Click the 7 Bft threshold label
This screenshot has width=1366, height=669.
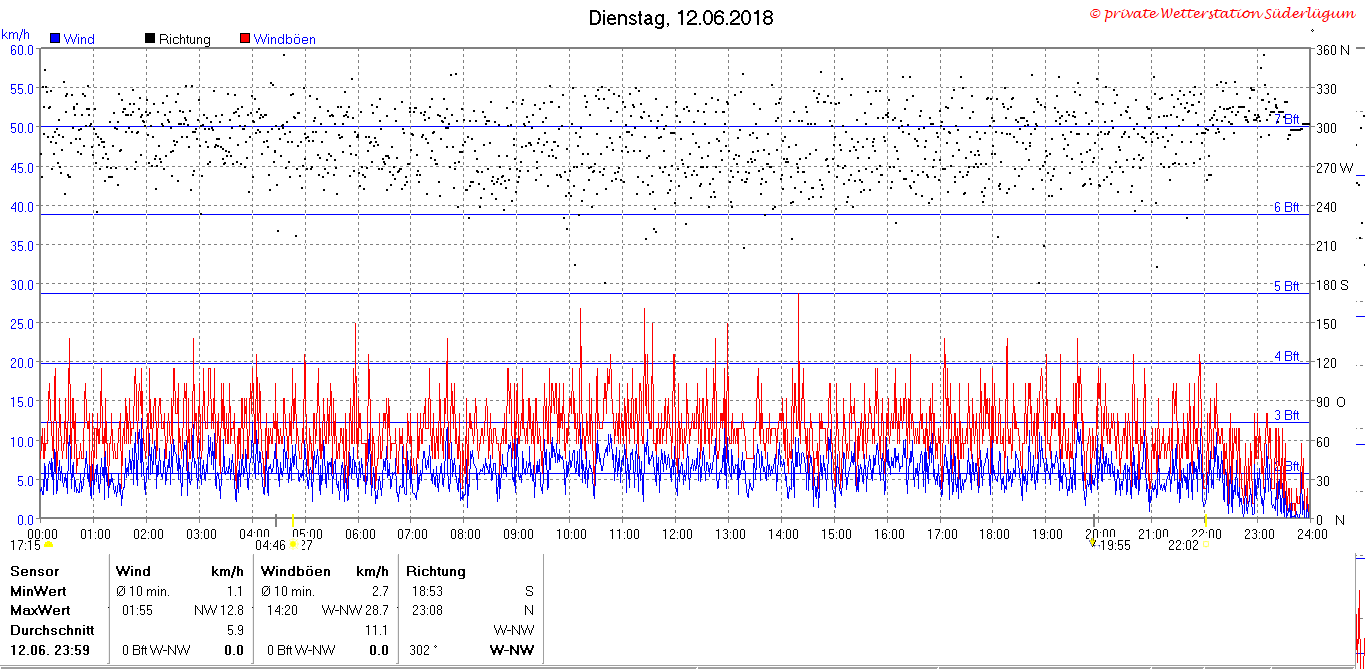click(1287, 118)
